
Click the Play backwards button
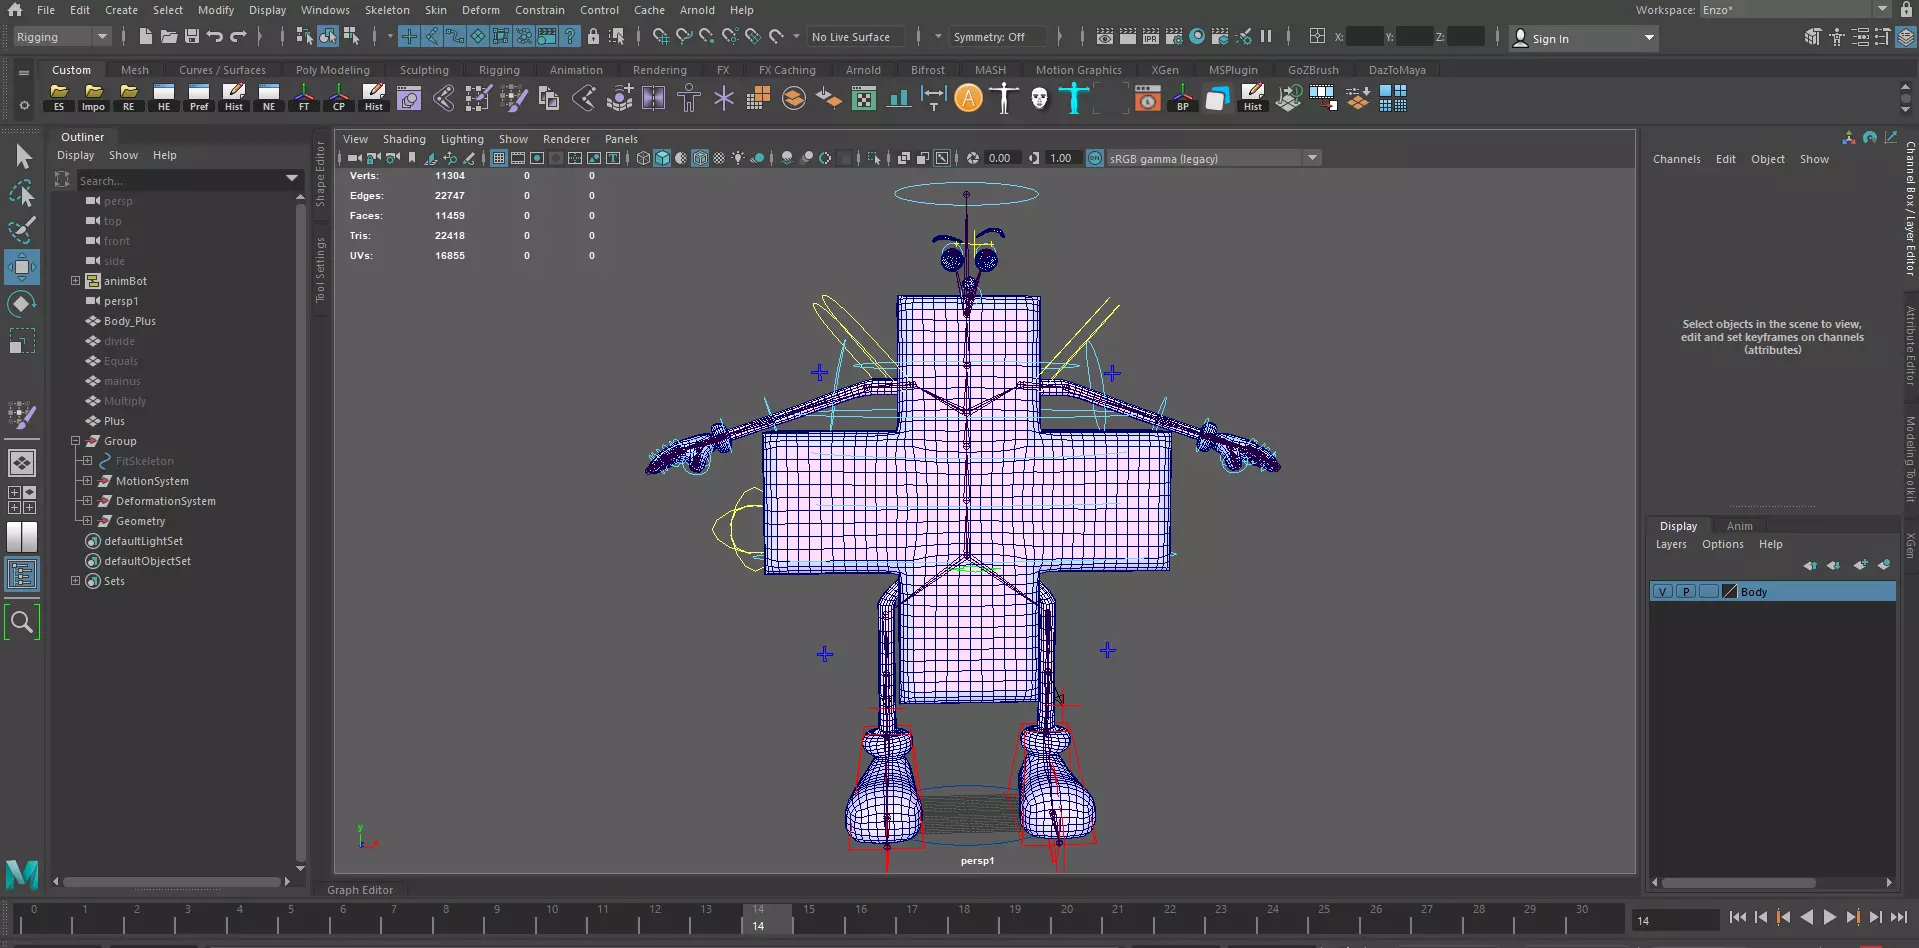[x=1807, y=917]
